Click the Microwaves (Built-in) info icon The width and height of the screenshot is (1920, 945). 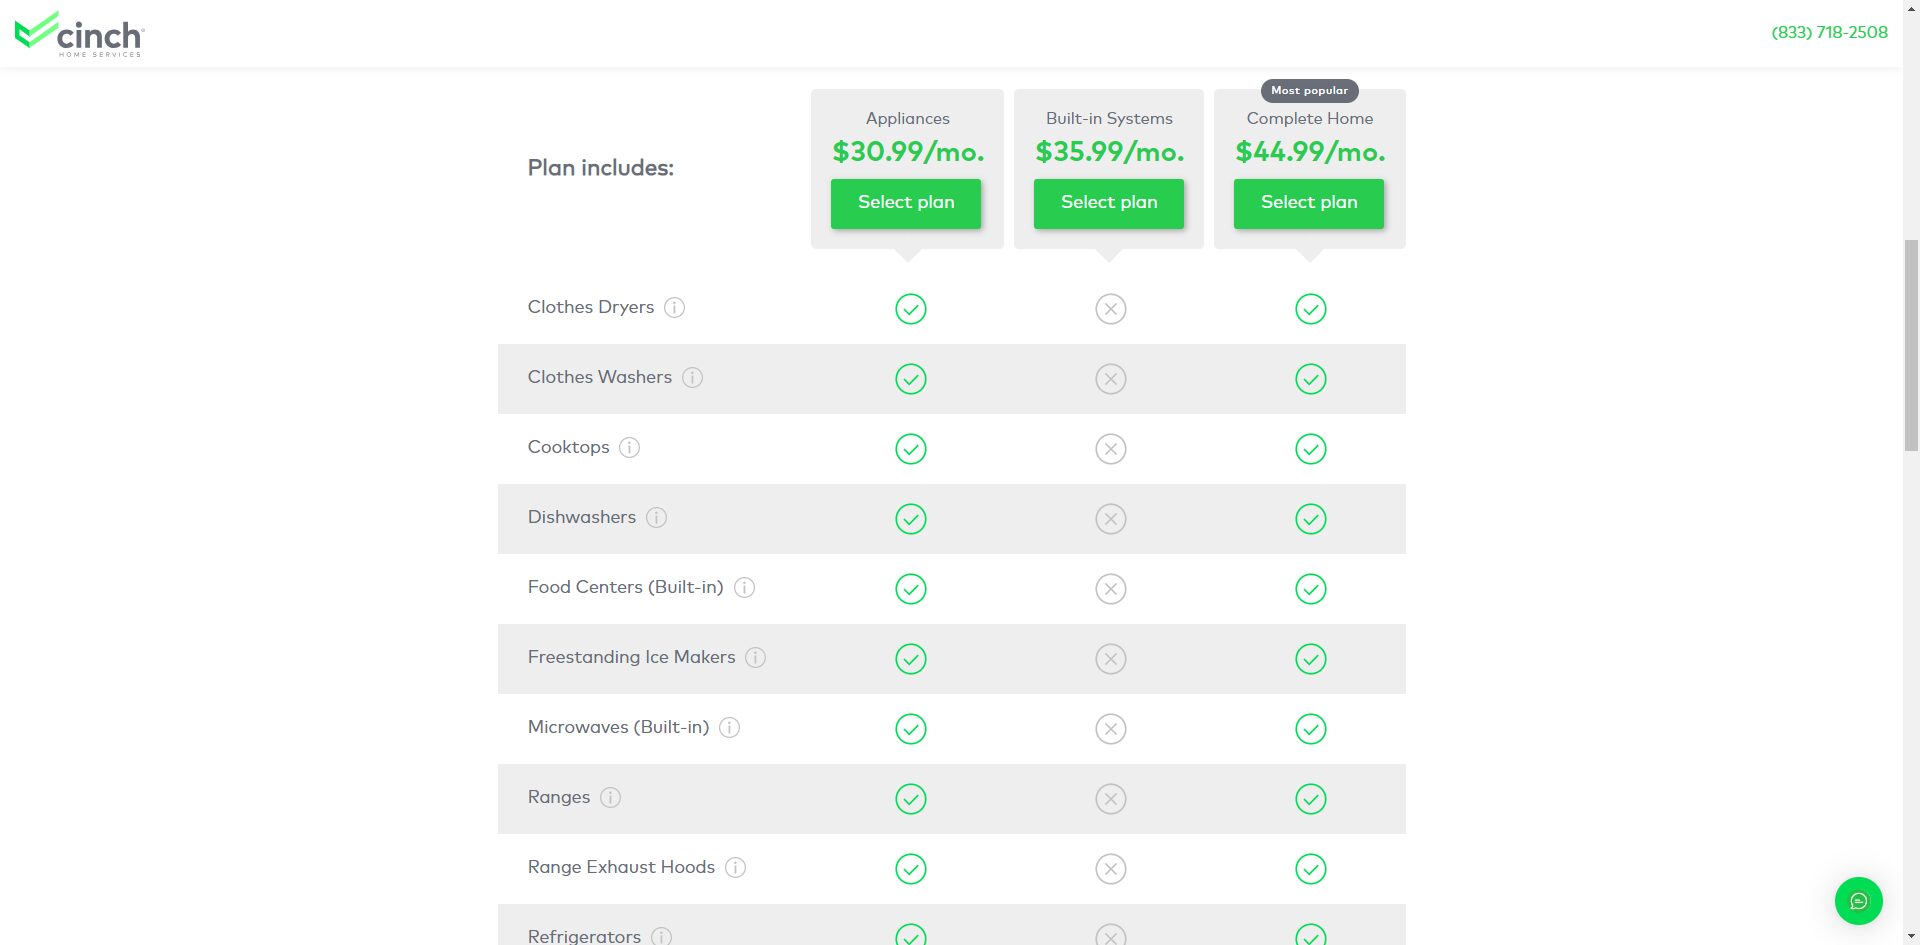(729, 728)
